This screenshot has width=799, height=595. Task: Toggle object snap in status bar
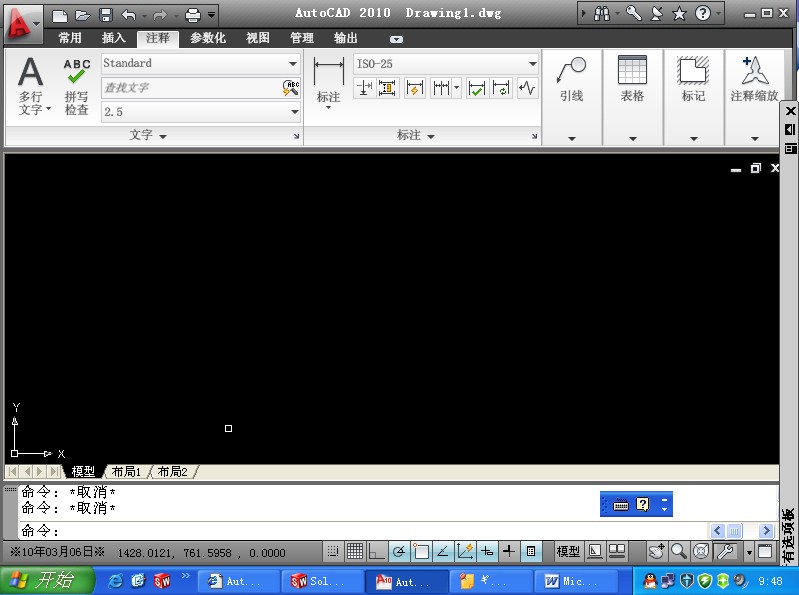[421, 551]
